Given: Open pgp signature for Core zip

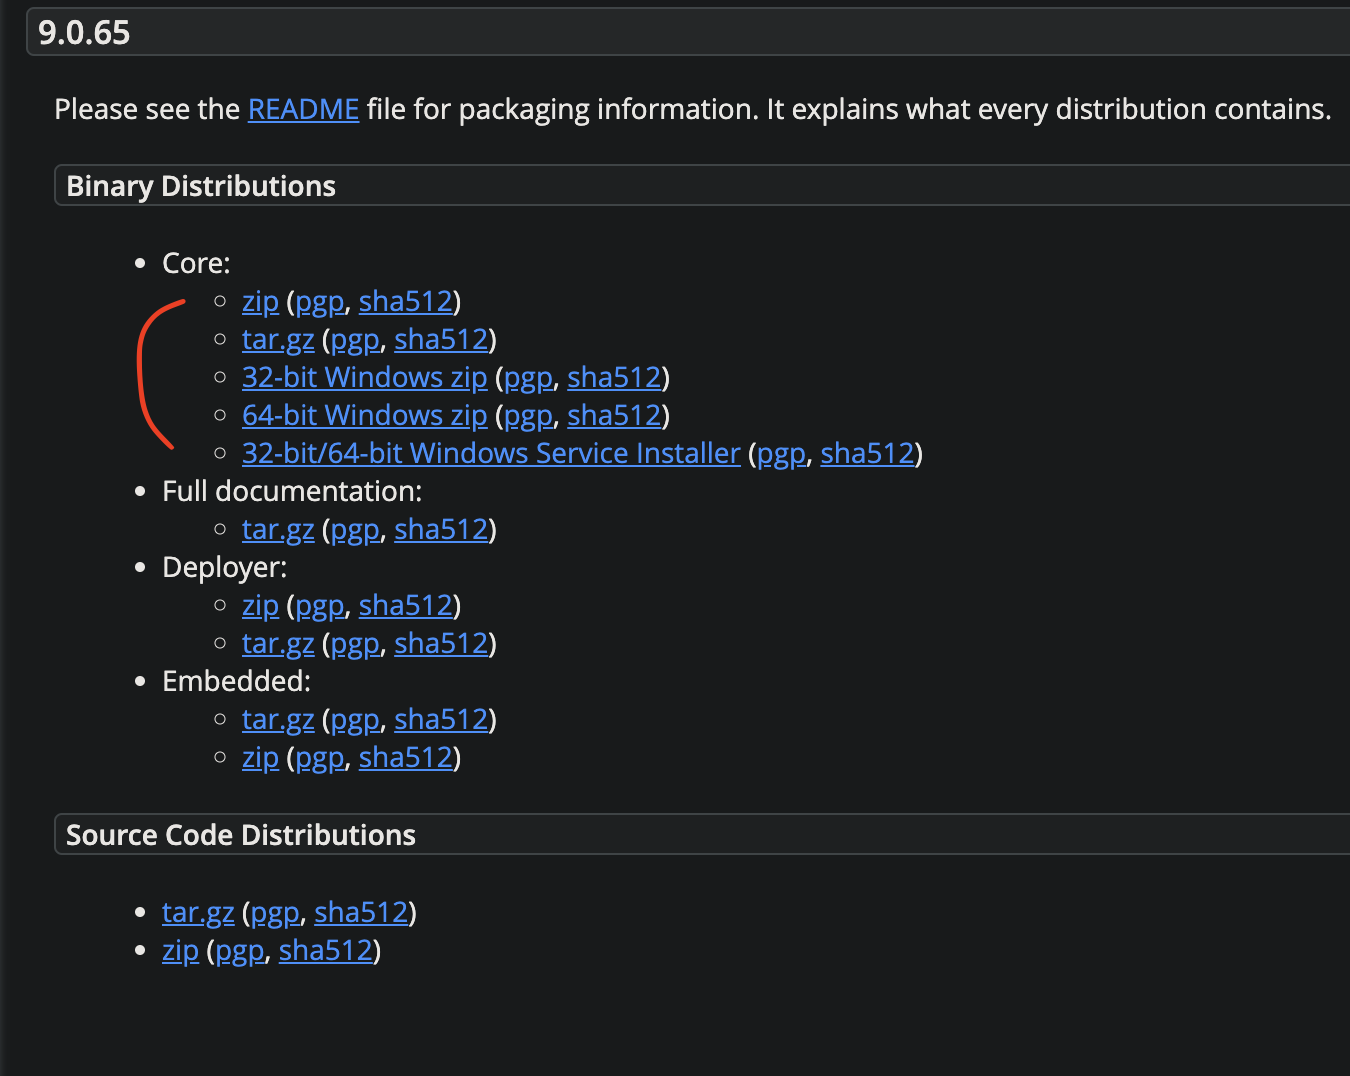Looking at the screenshot, I should tap(320, 302).
